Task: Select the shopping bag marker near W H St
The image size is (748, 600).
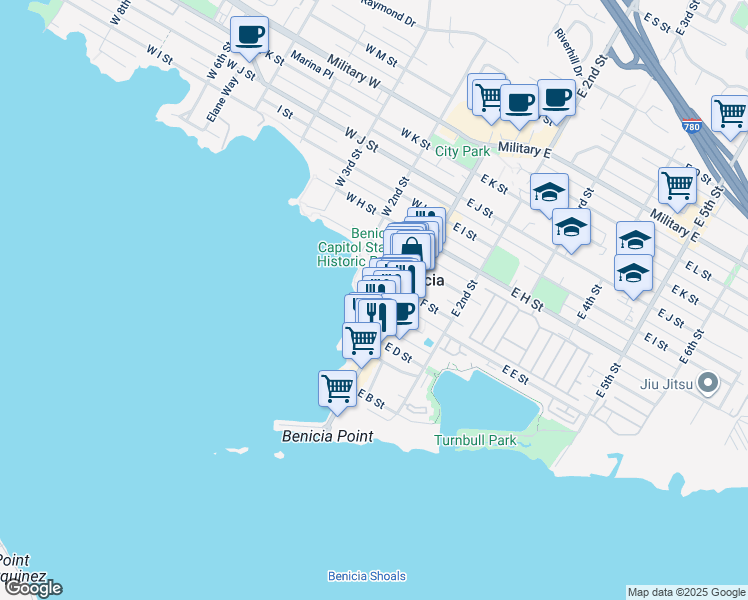Action: [x=412, y=248]
